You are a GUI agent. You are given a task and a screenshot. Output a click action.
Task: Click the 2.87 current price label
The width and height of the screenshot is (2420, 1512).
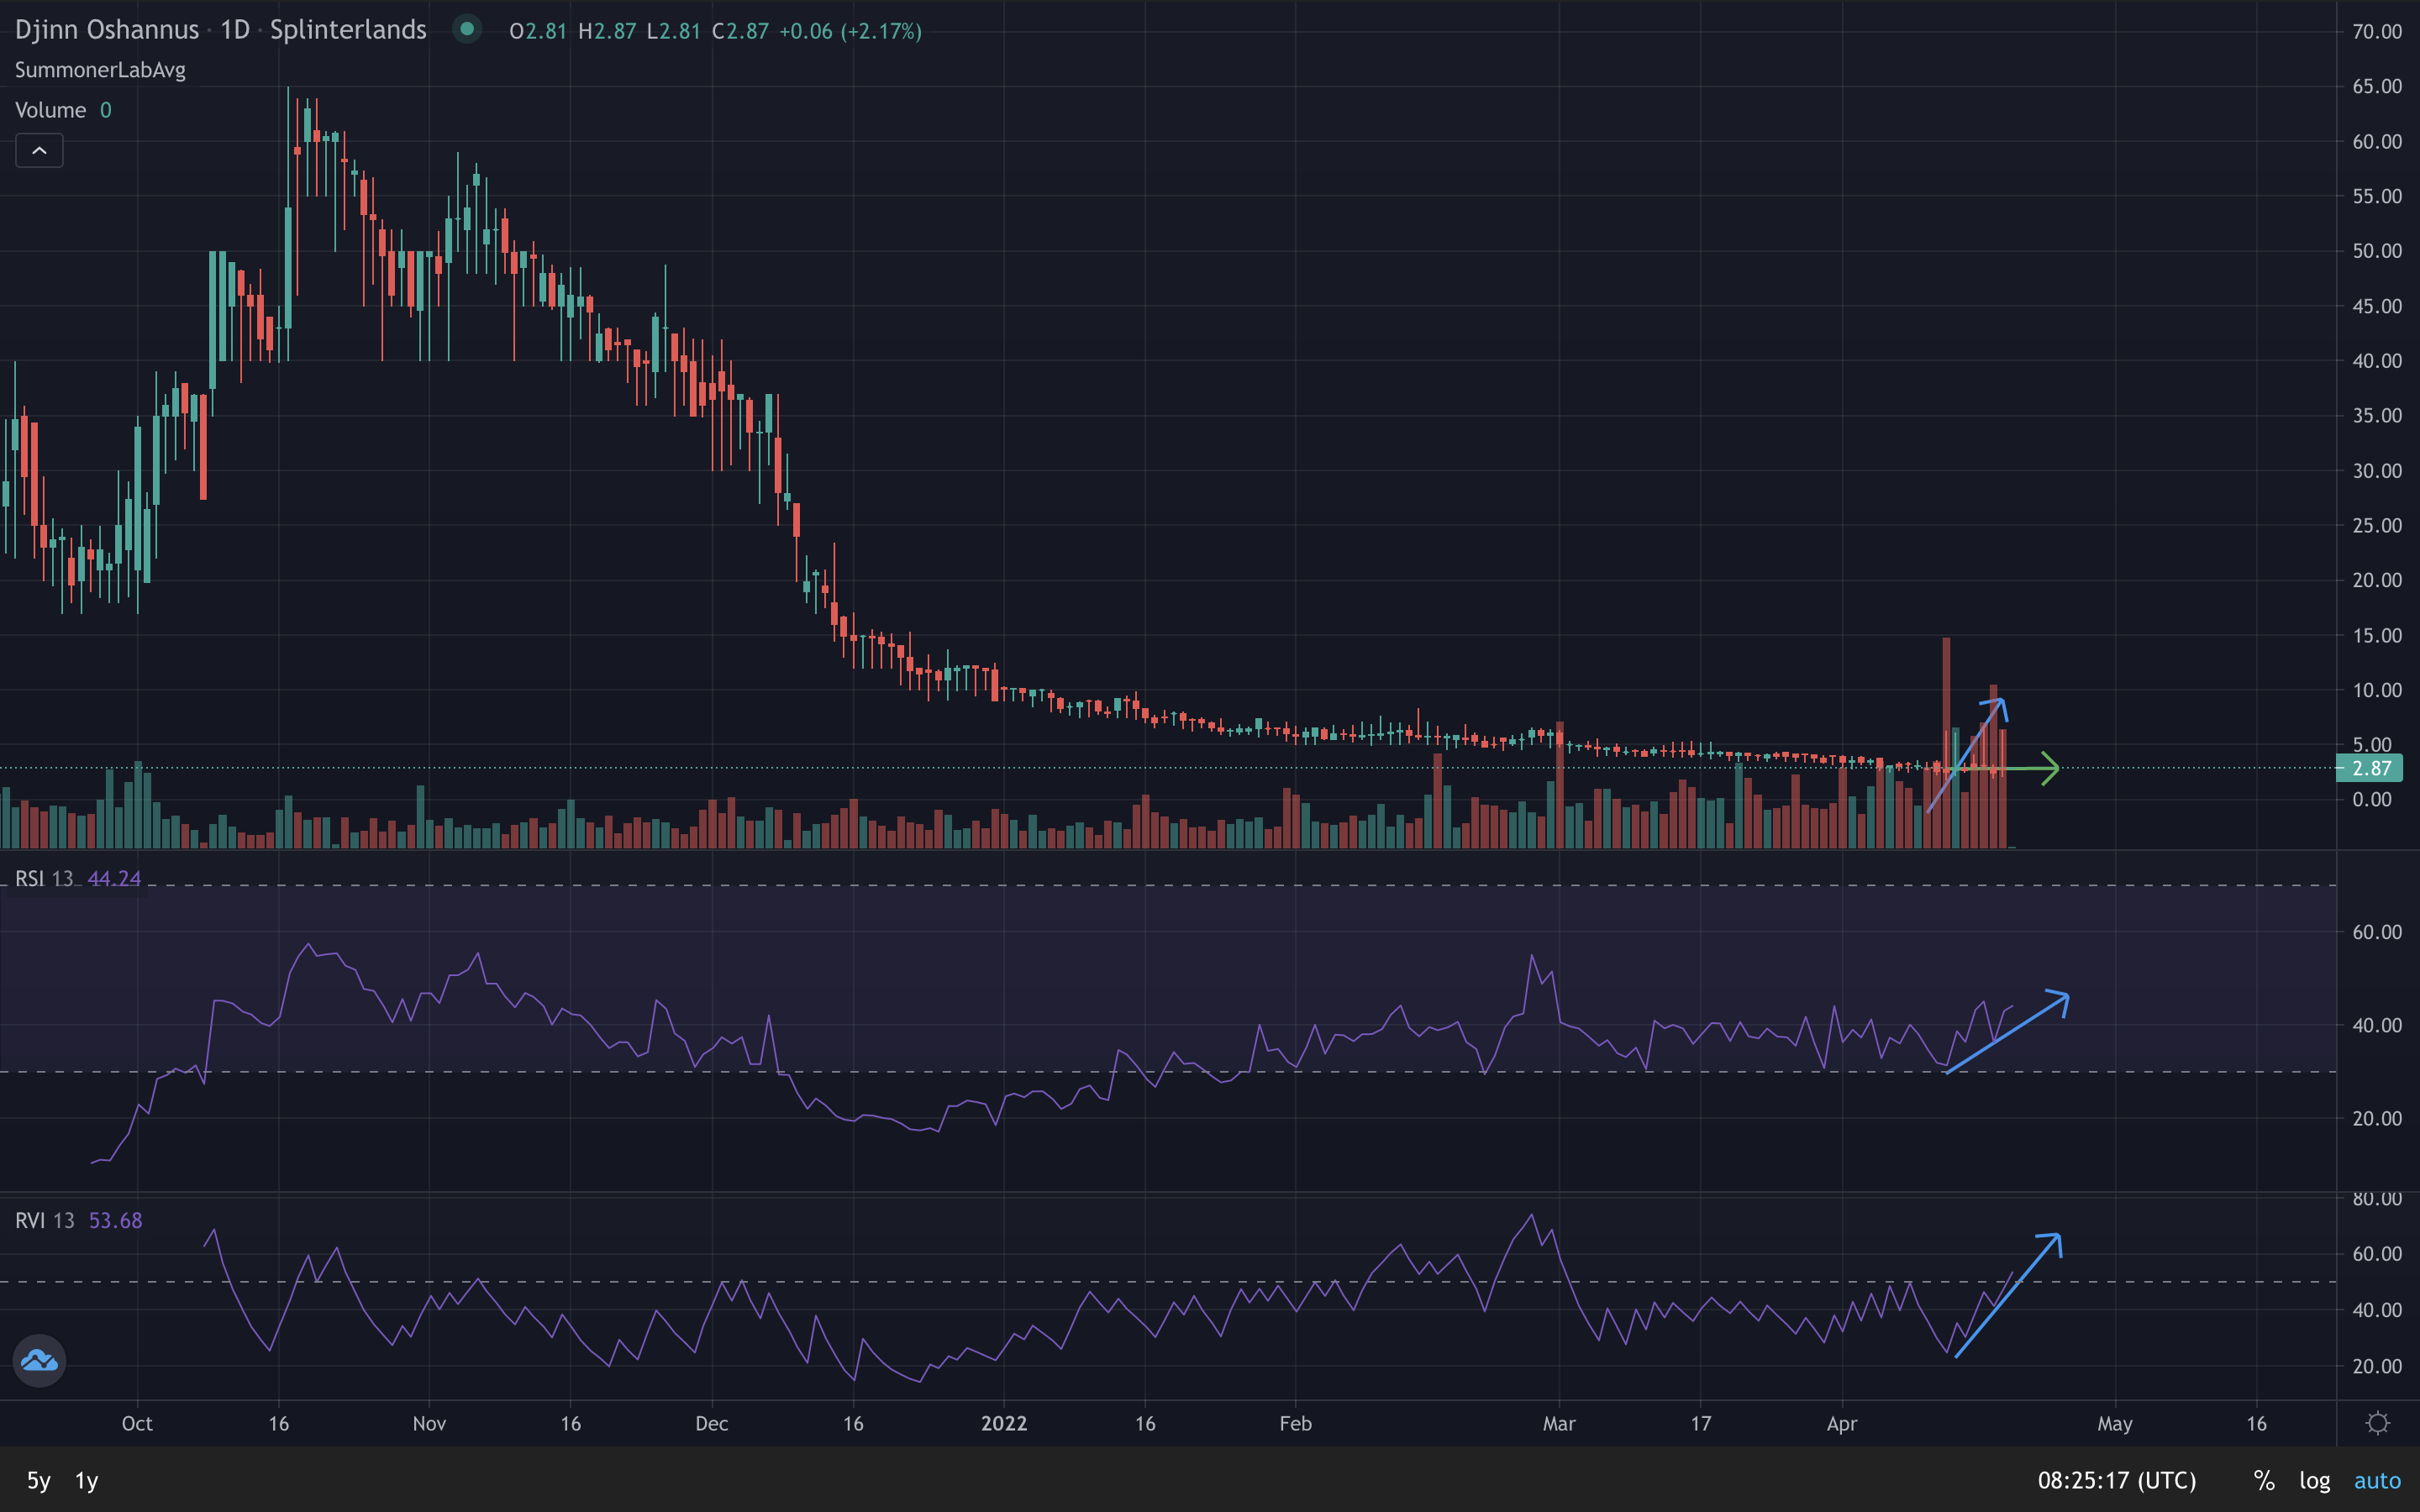[2369, 768]
